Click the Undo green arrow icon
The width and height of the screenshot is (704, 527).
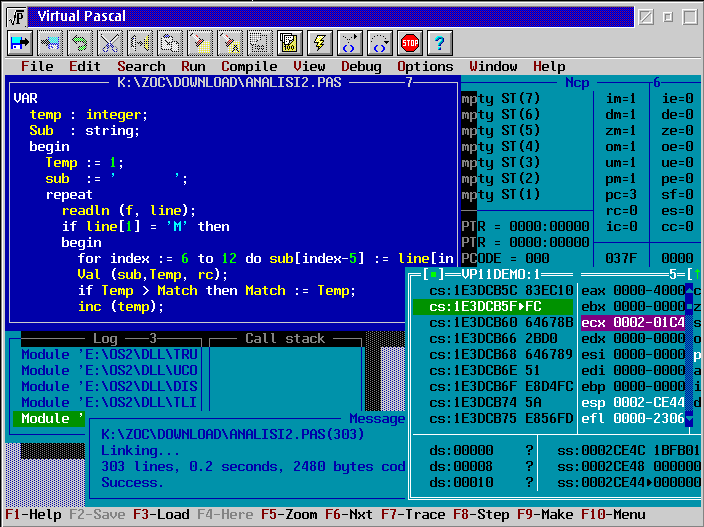pos(80,42)
